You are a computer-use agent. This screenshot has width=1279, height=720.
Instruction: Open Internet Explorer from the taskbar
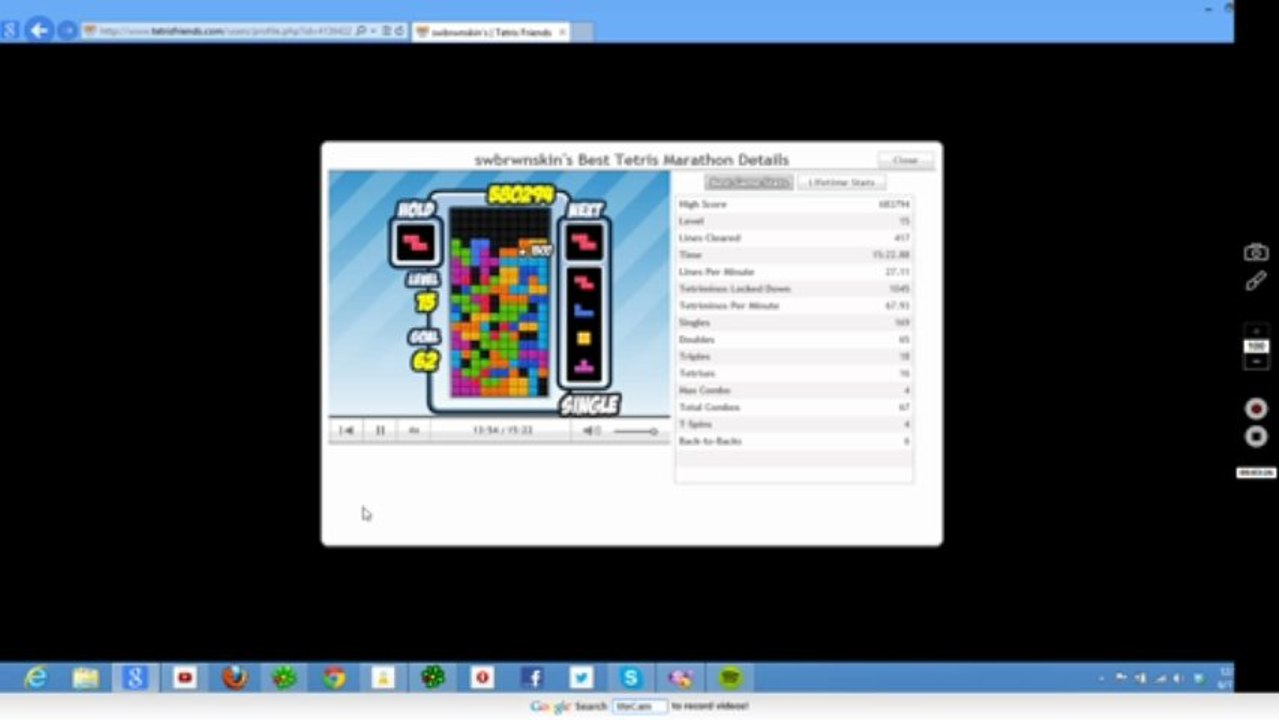point(36,678)
